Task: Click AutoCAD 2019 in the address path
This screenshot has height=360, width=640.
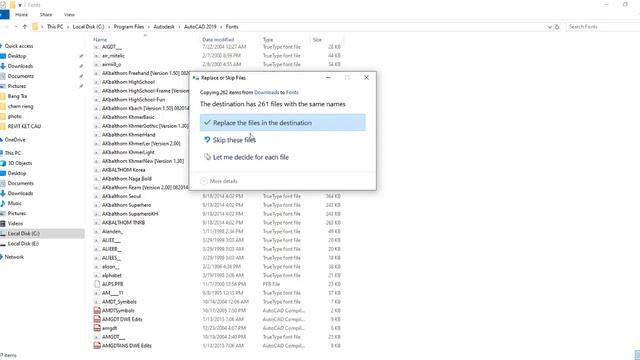Action: (x=200, y=27)
